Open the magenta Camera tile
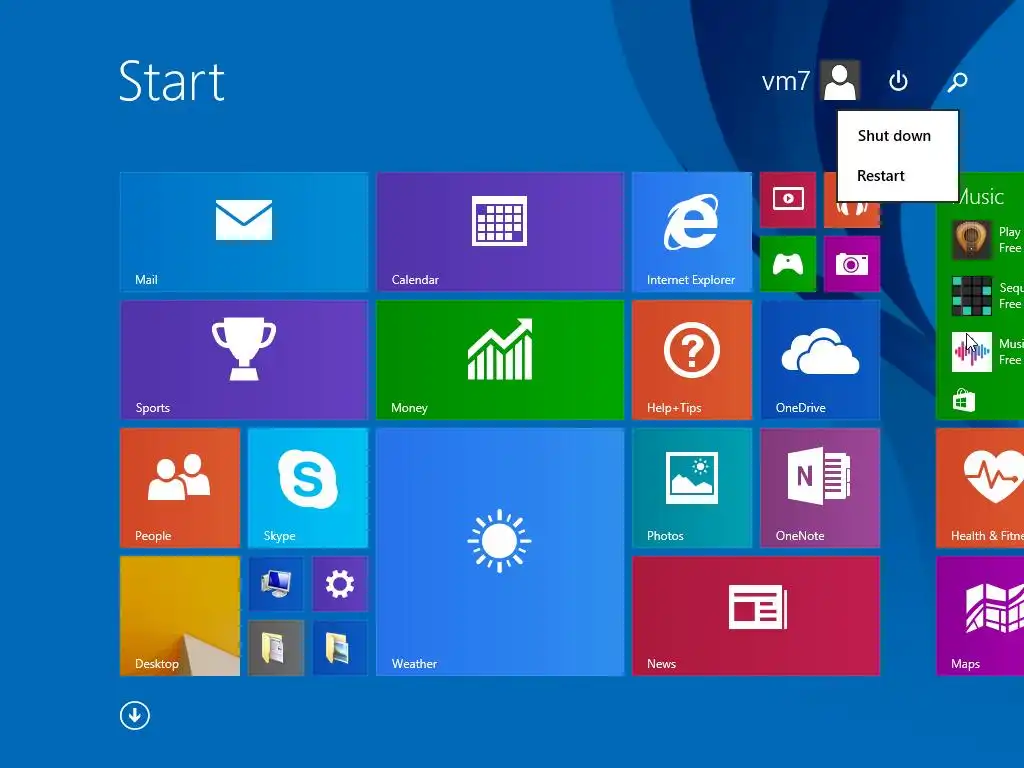The width and height of the screenshot is (1024, 768). click(852, 264)
